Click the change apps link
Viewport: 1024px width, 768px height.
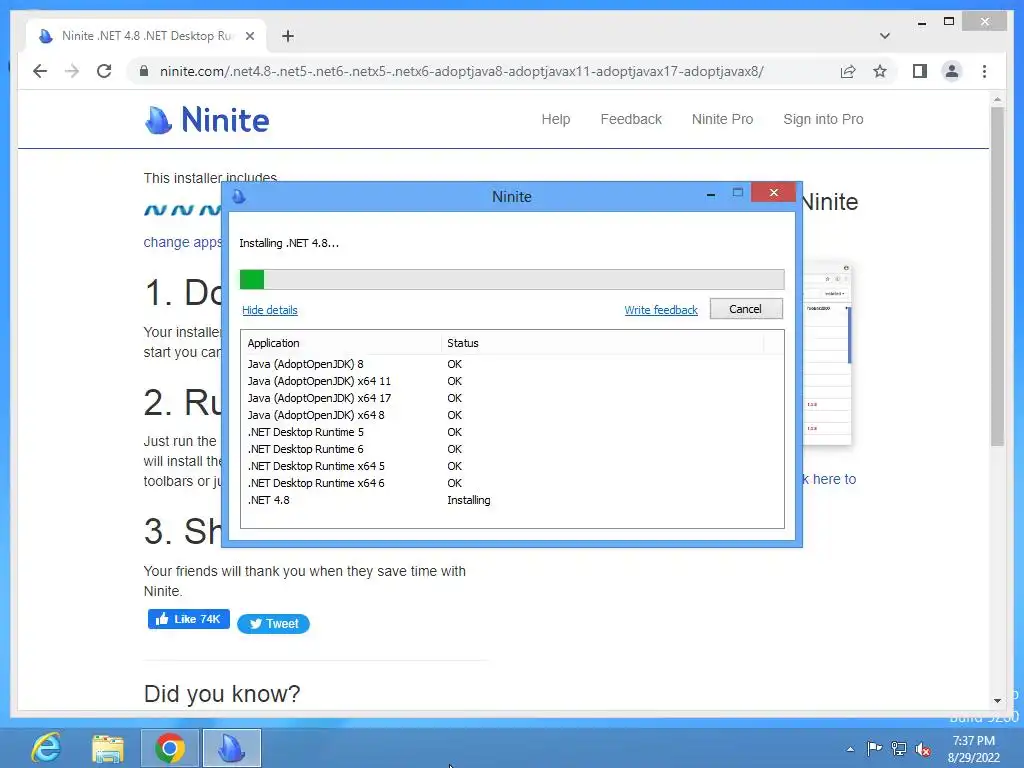point(182,242)
